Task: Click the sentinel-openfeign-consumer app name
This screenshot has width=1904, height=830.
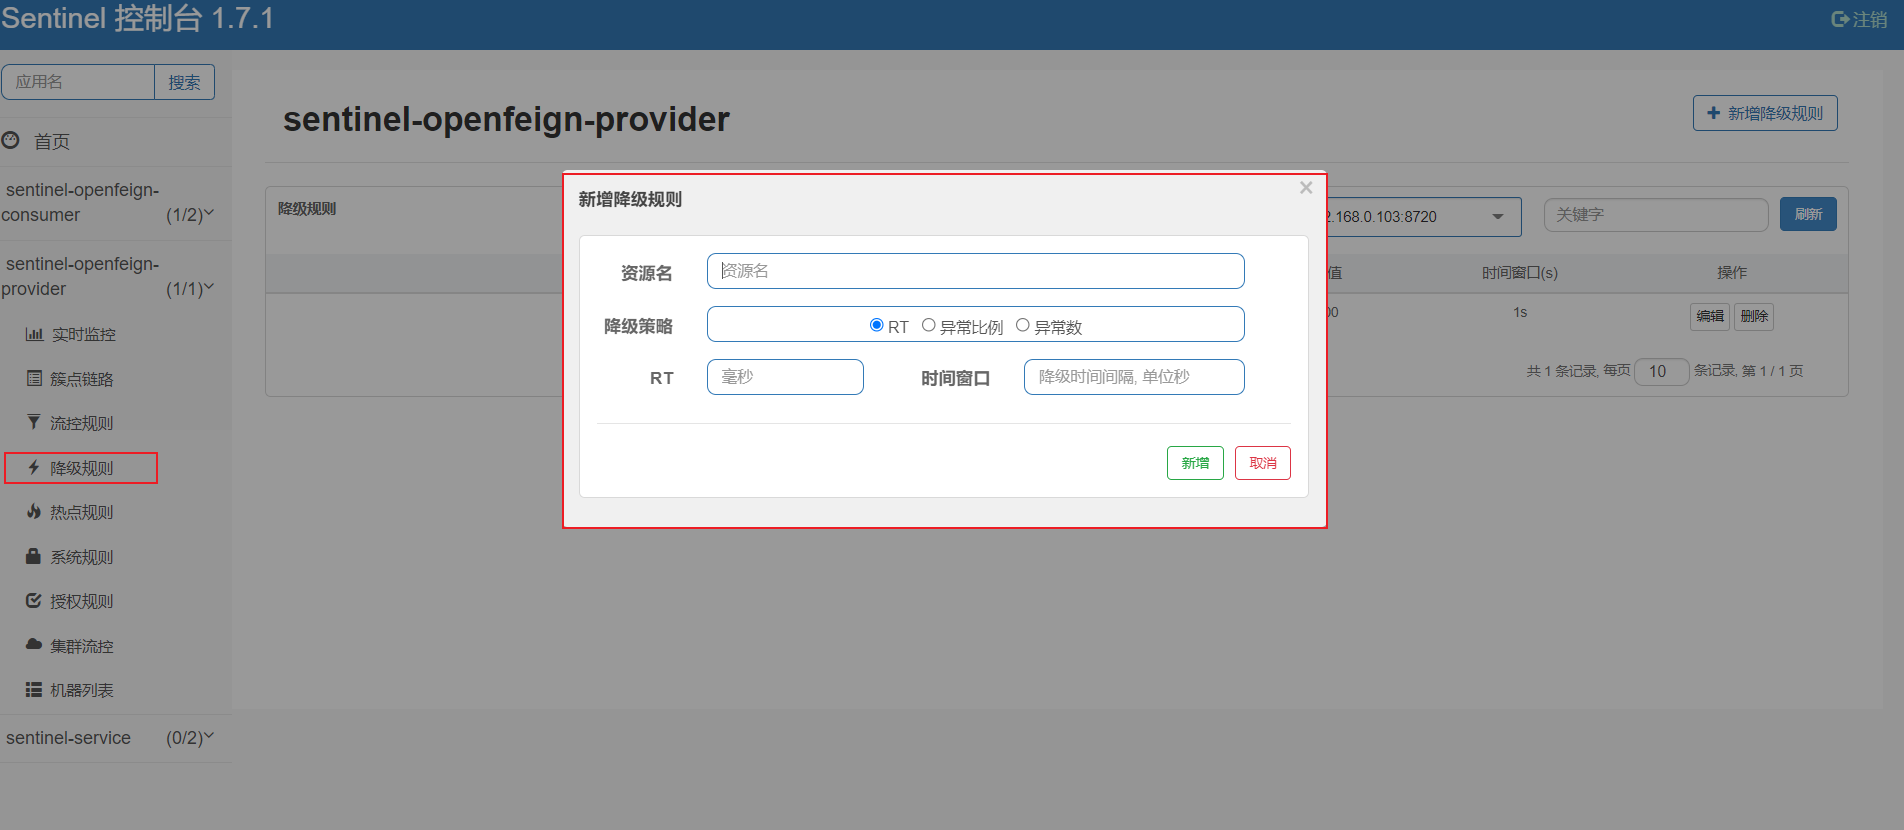Action: [x=80, y=202]
